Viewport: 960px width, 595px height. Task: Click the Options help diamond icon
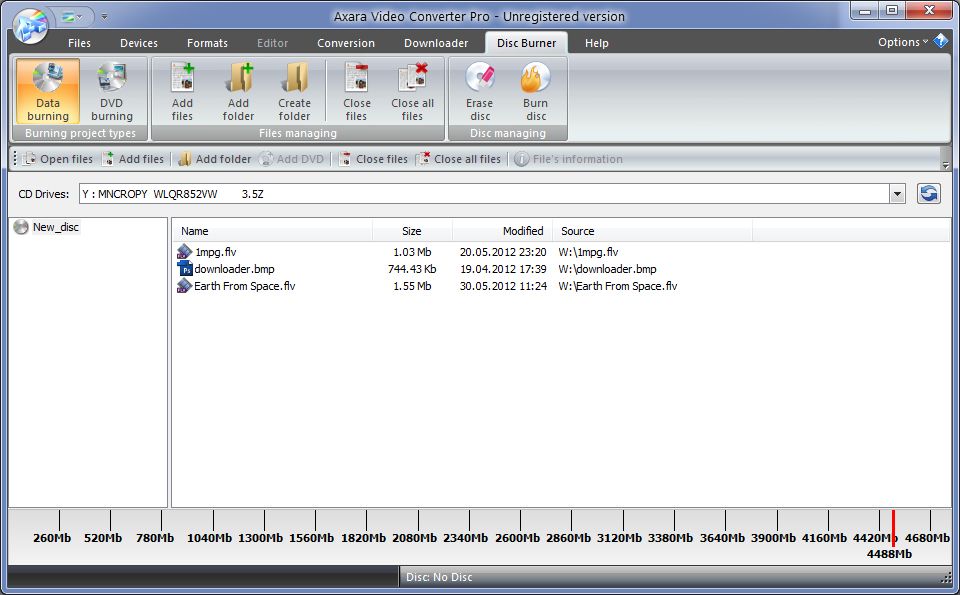click(x=940, y=42)
